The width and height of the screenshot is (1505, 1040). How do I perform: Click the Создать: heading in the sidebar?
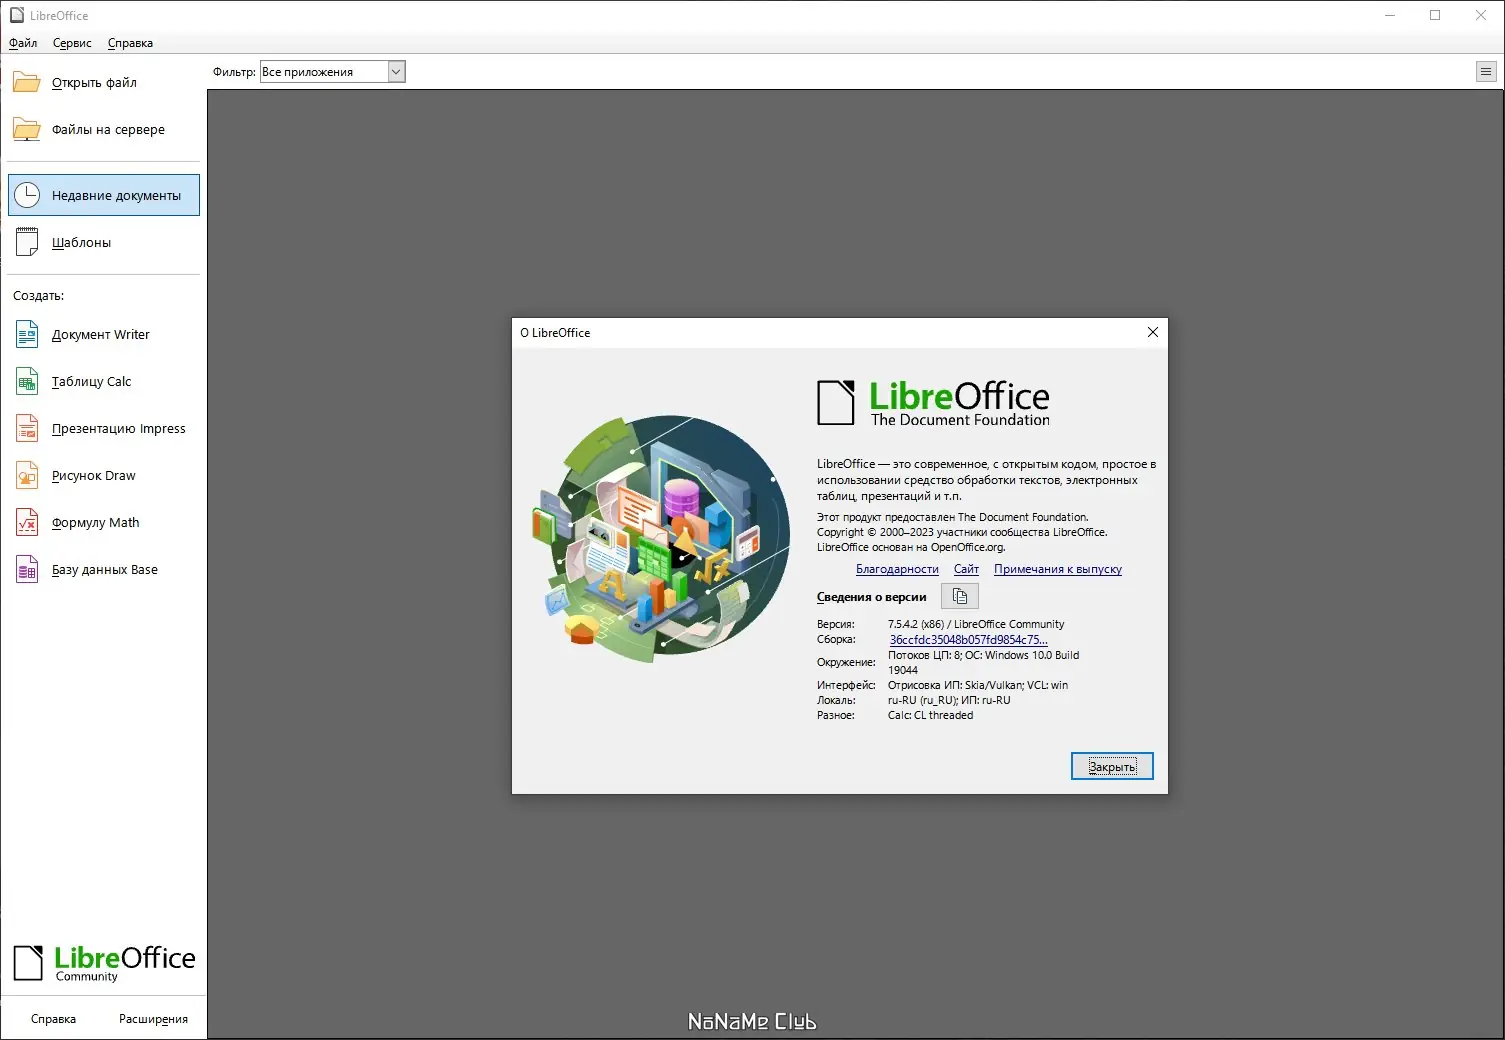(38, 295)
